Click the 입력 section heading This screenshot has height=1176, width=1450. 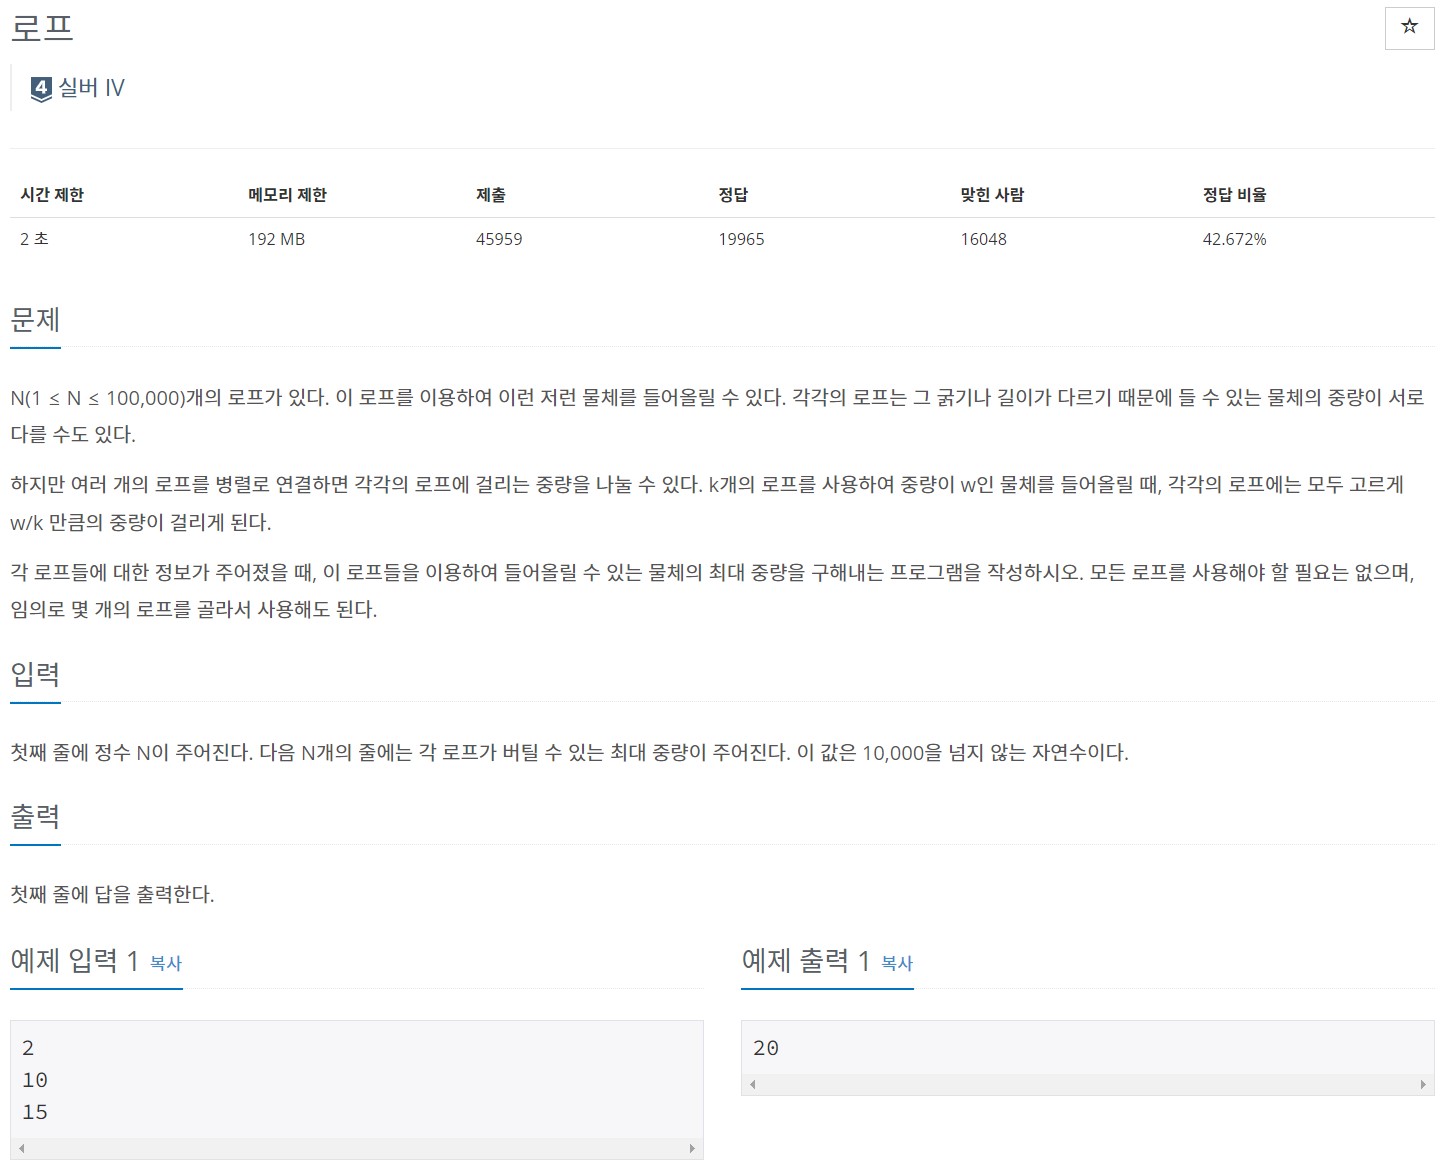[x=35, y=674]
